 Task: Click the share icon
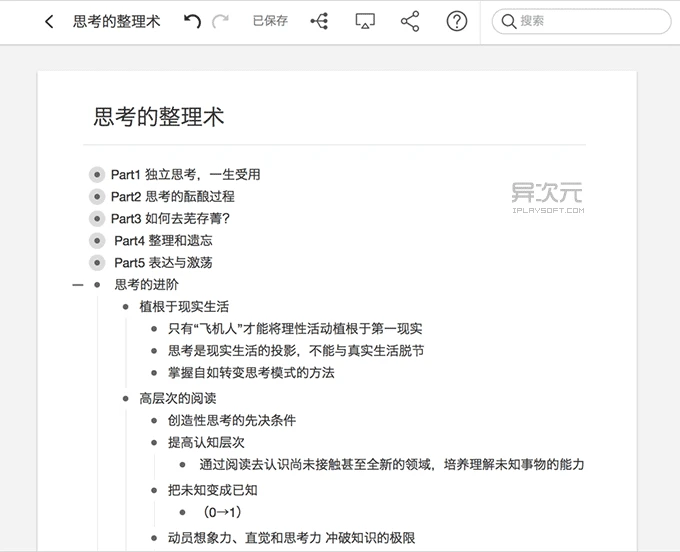click(x=410, y=21)
